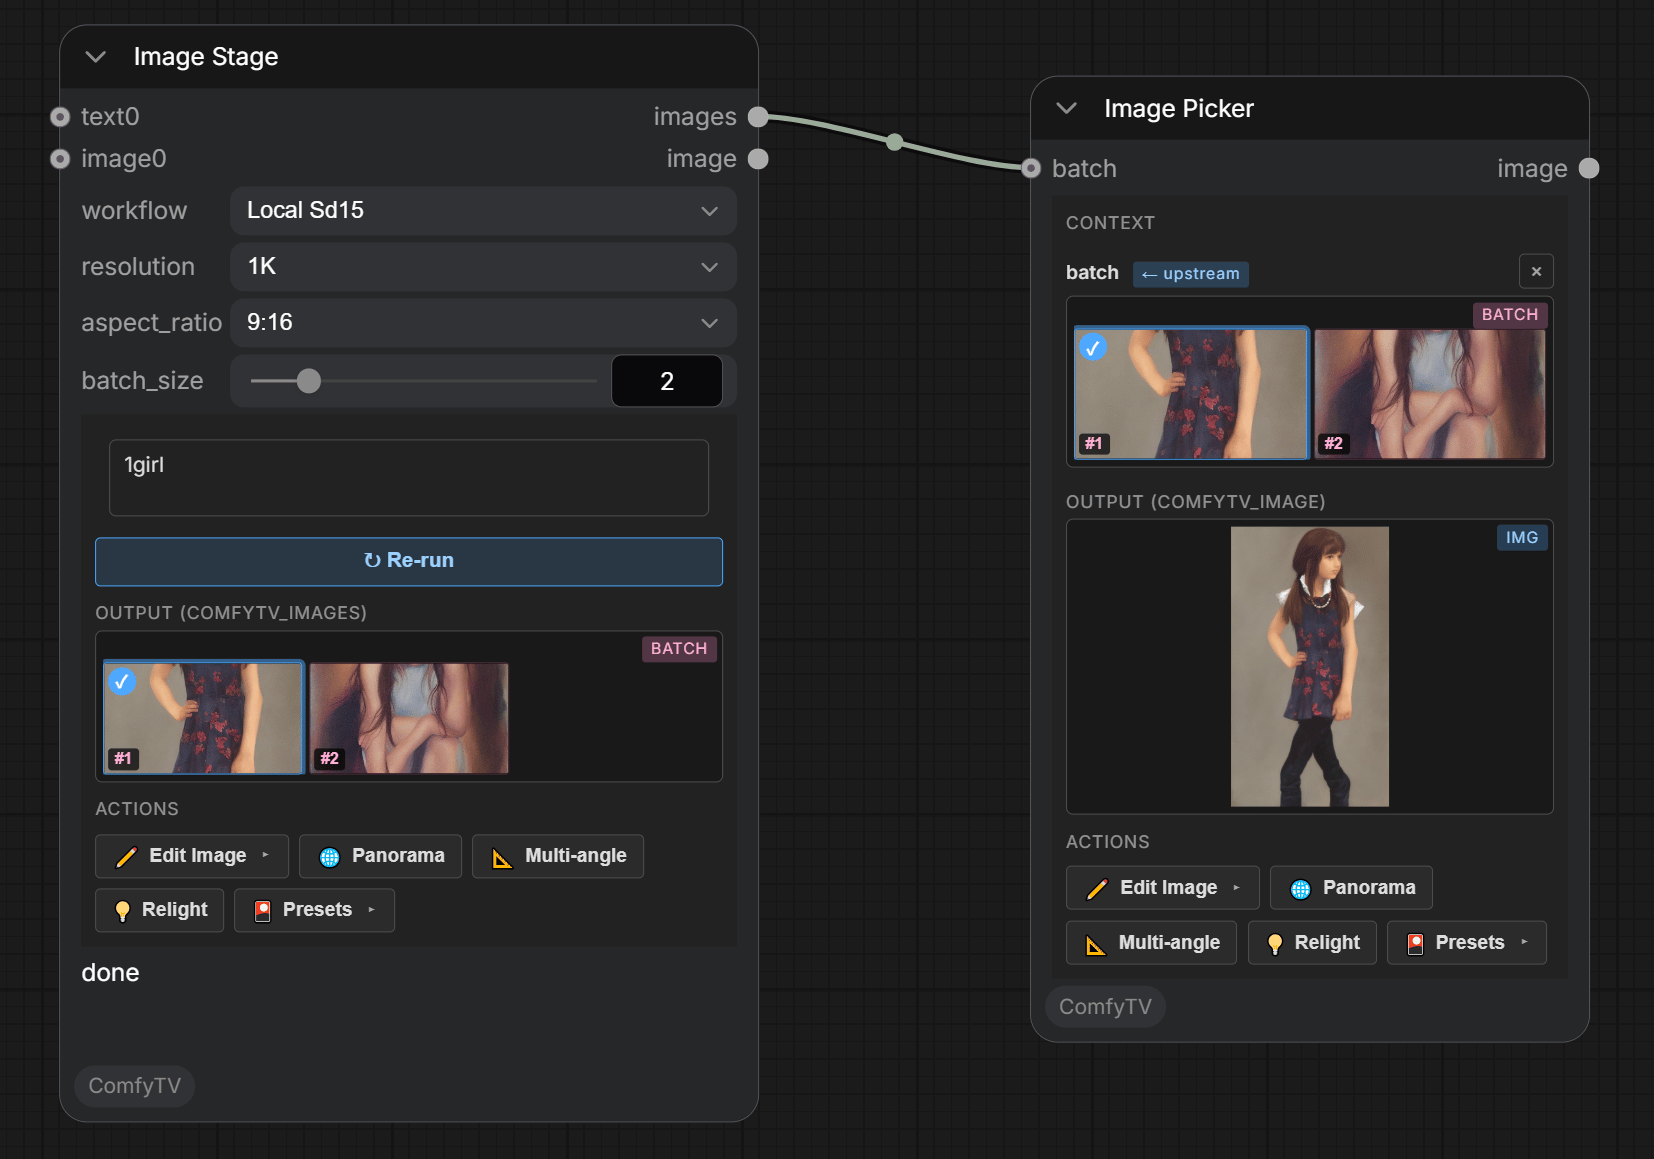Open the resolution dropdown showing 1K
This screenshot has width=1654, height=1159.
pyautogui.click(x=483, y=267)
